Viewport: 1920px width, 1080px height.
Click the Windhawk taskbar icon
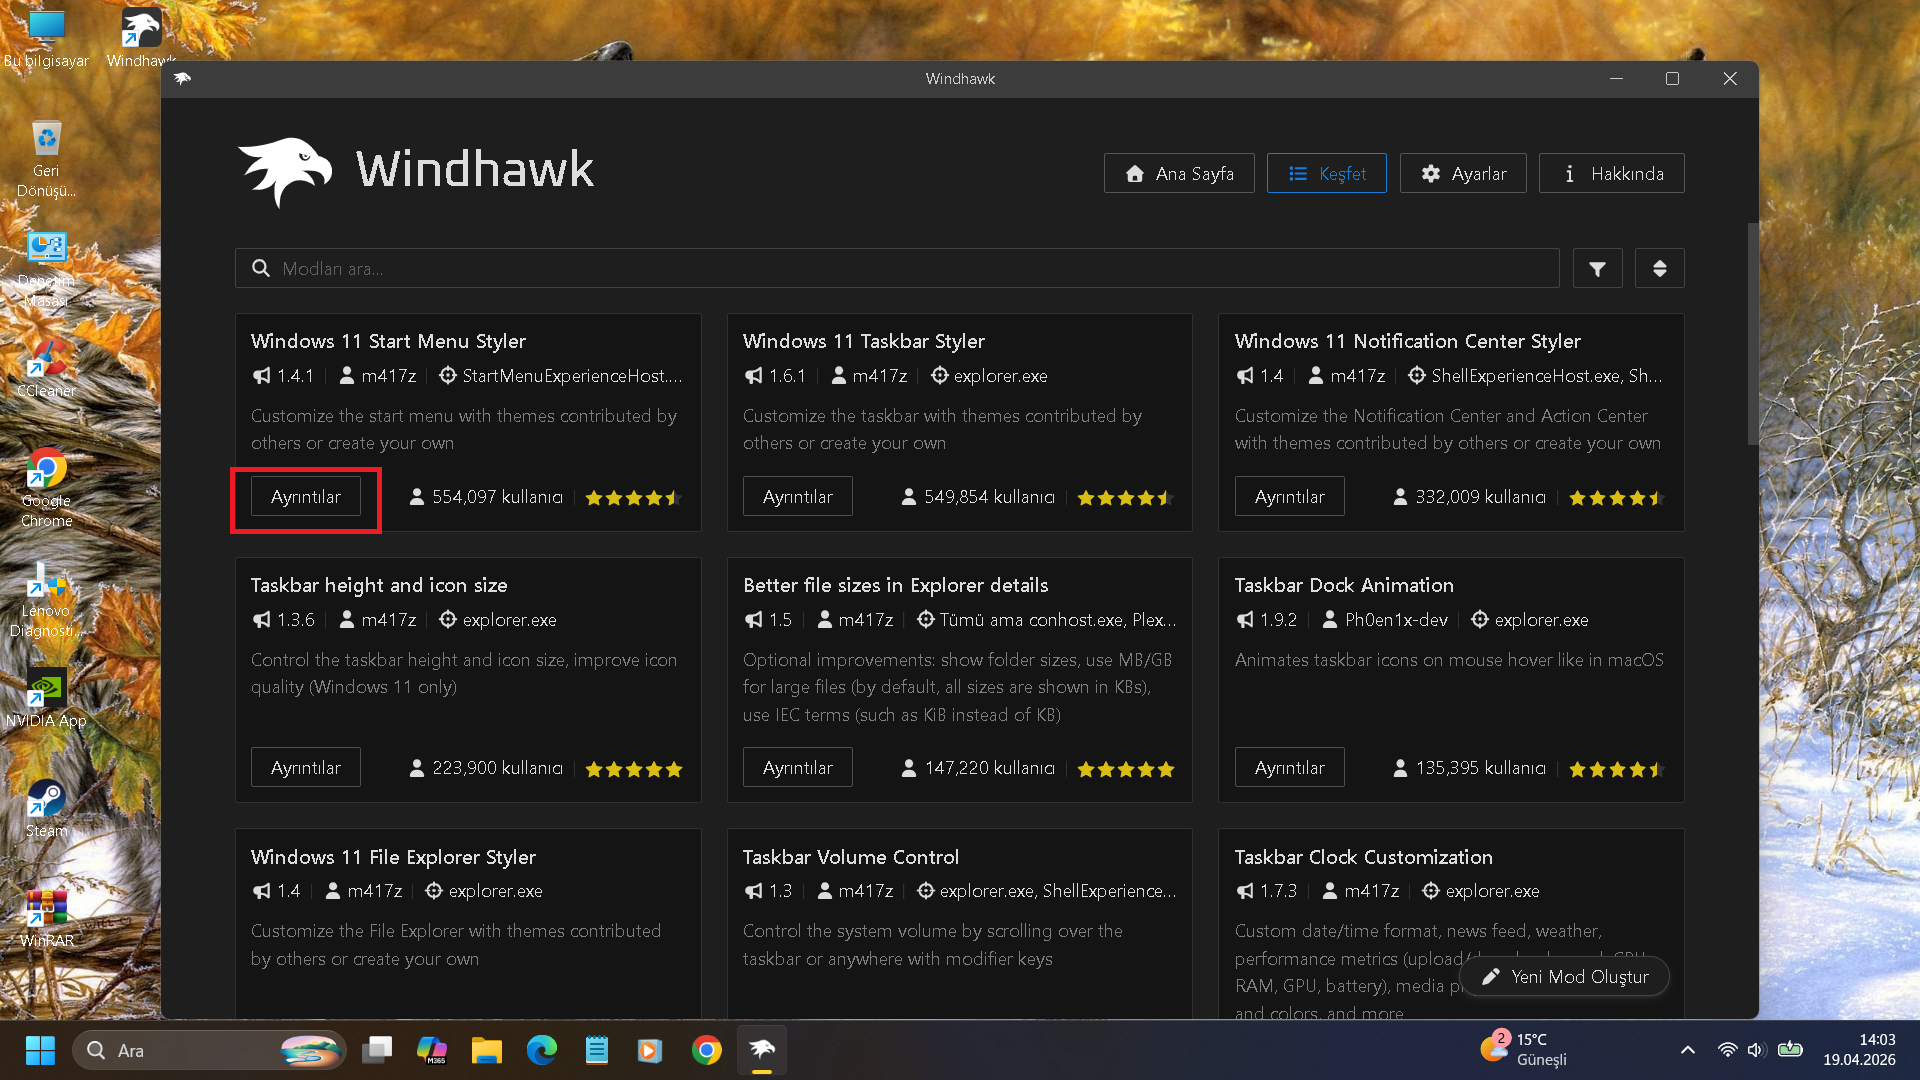762,1051
